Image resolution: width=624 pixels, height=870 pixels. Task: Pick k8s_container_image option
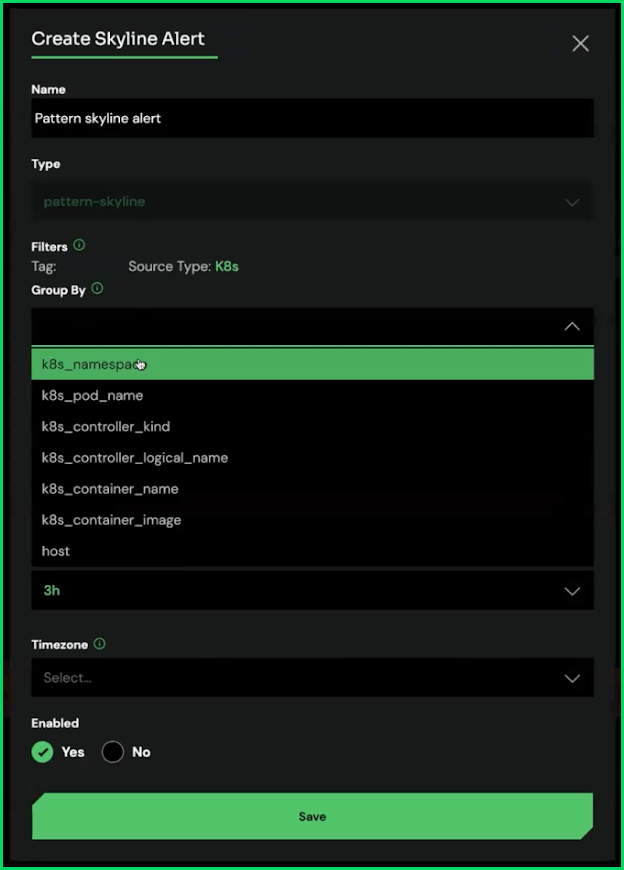point(111,520)
